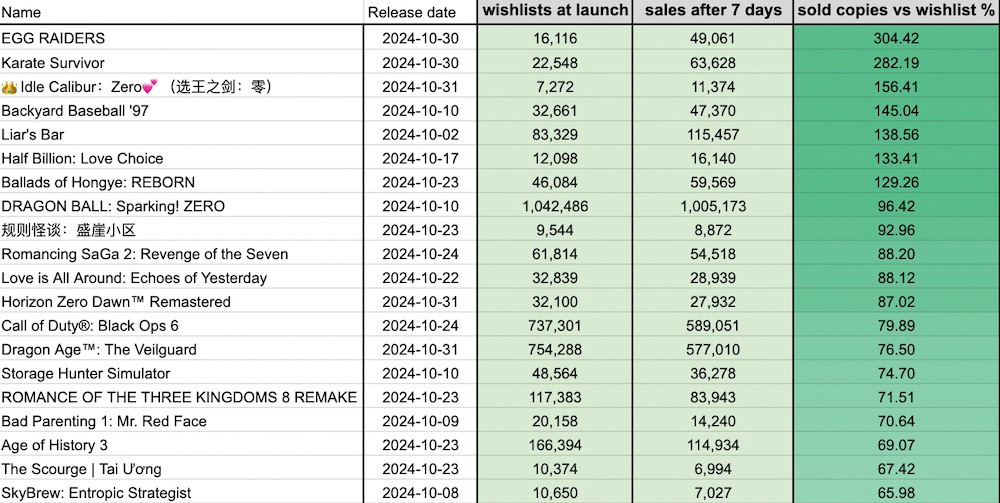Image resolution: width=1000 pixels, height=503 pixels.
Task: Select the 'sales after 7 days' header
Action: pyautogui.click(x=713, y=11)
